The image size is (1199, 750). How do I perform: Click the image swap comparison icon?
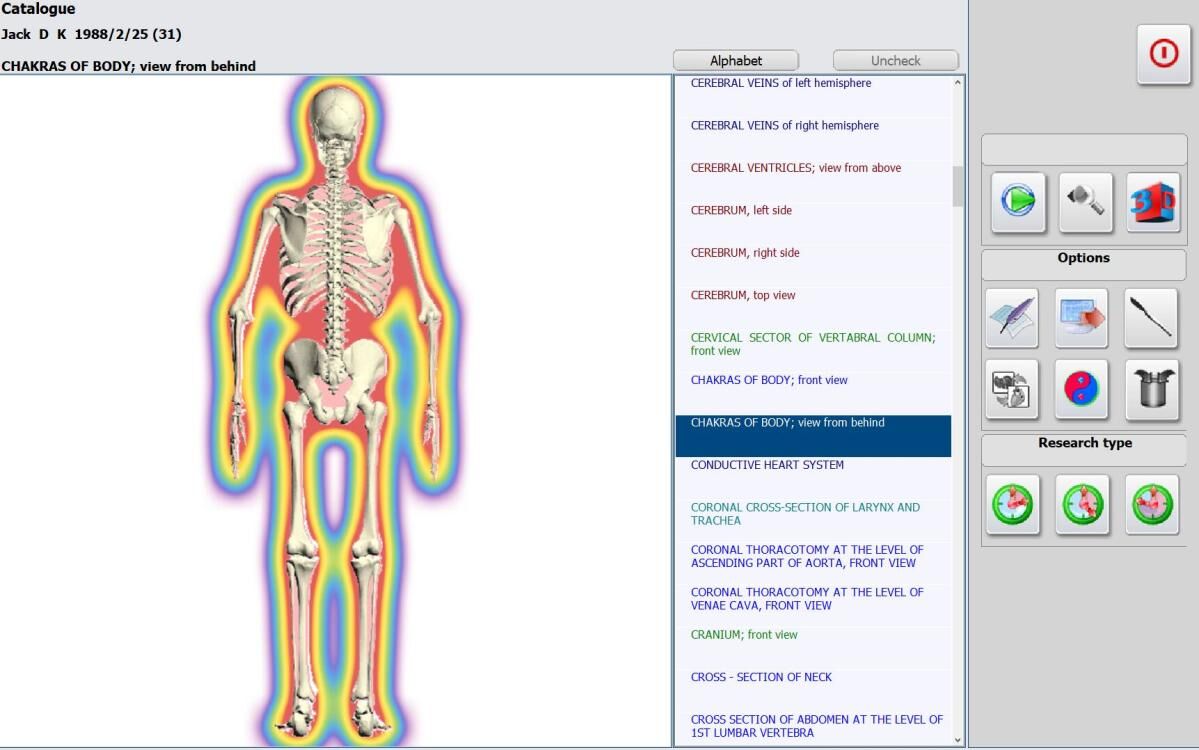click(x=1012, y=389)
